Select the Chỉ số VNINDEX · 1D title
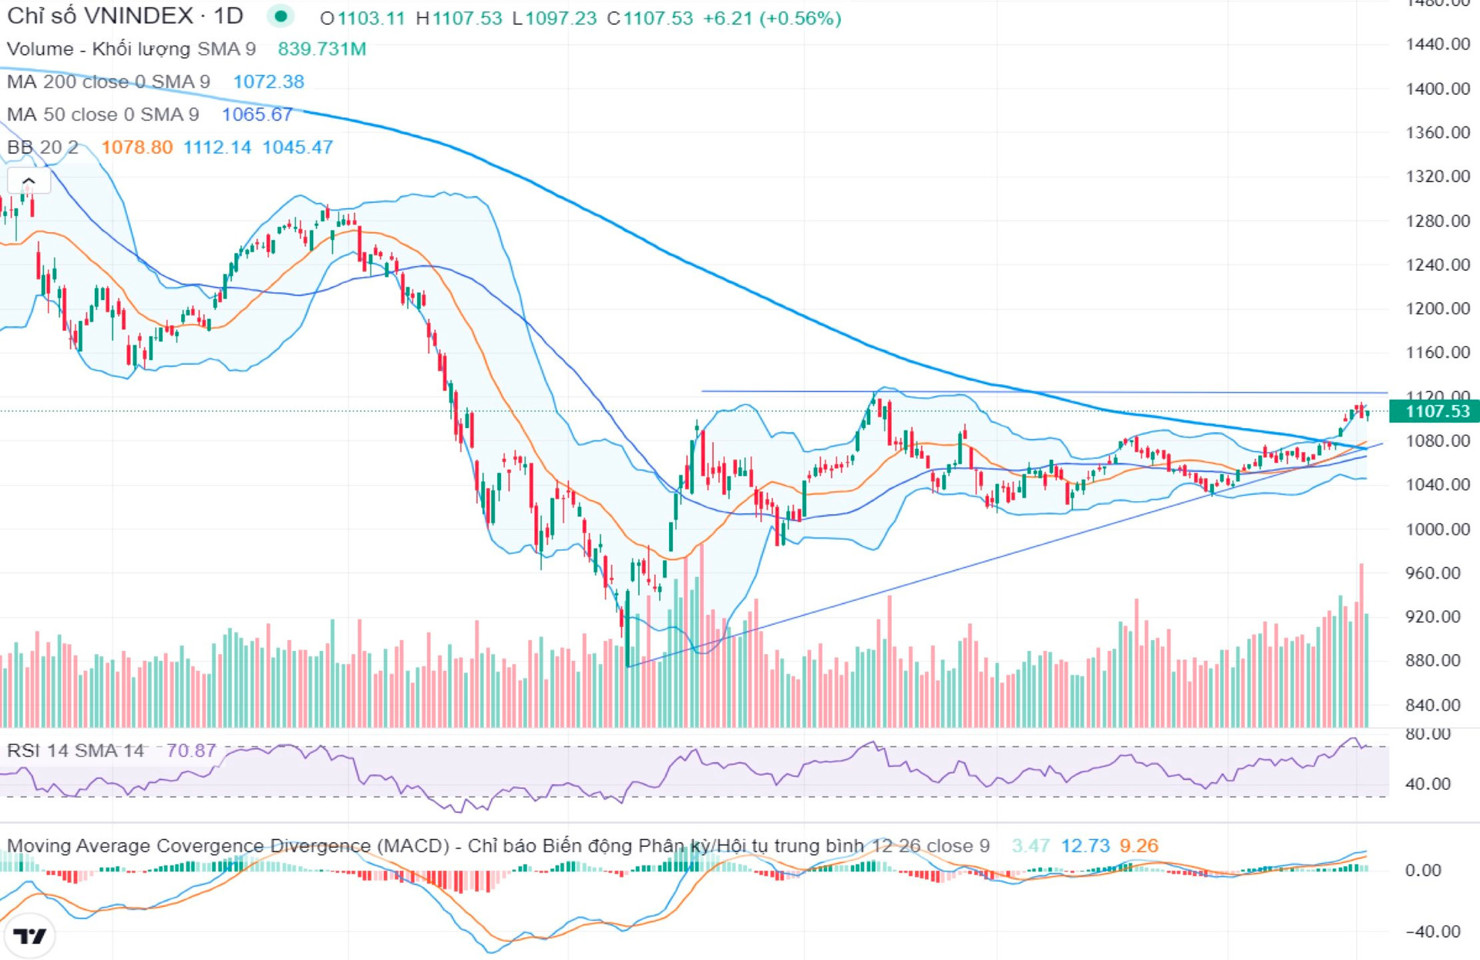The image size is (1480, 960). point(126,17)
